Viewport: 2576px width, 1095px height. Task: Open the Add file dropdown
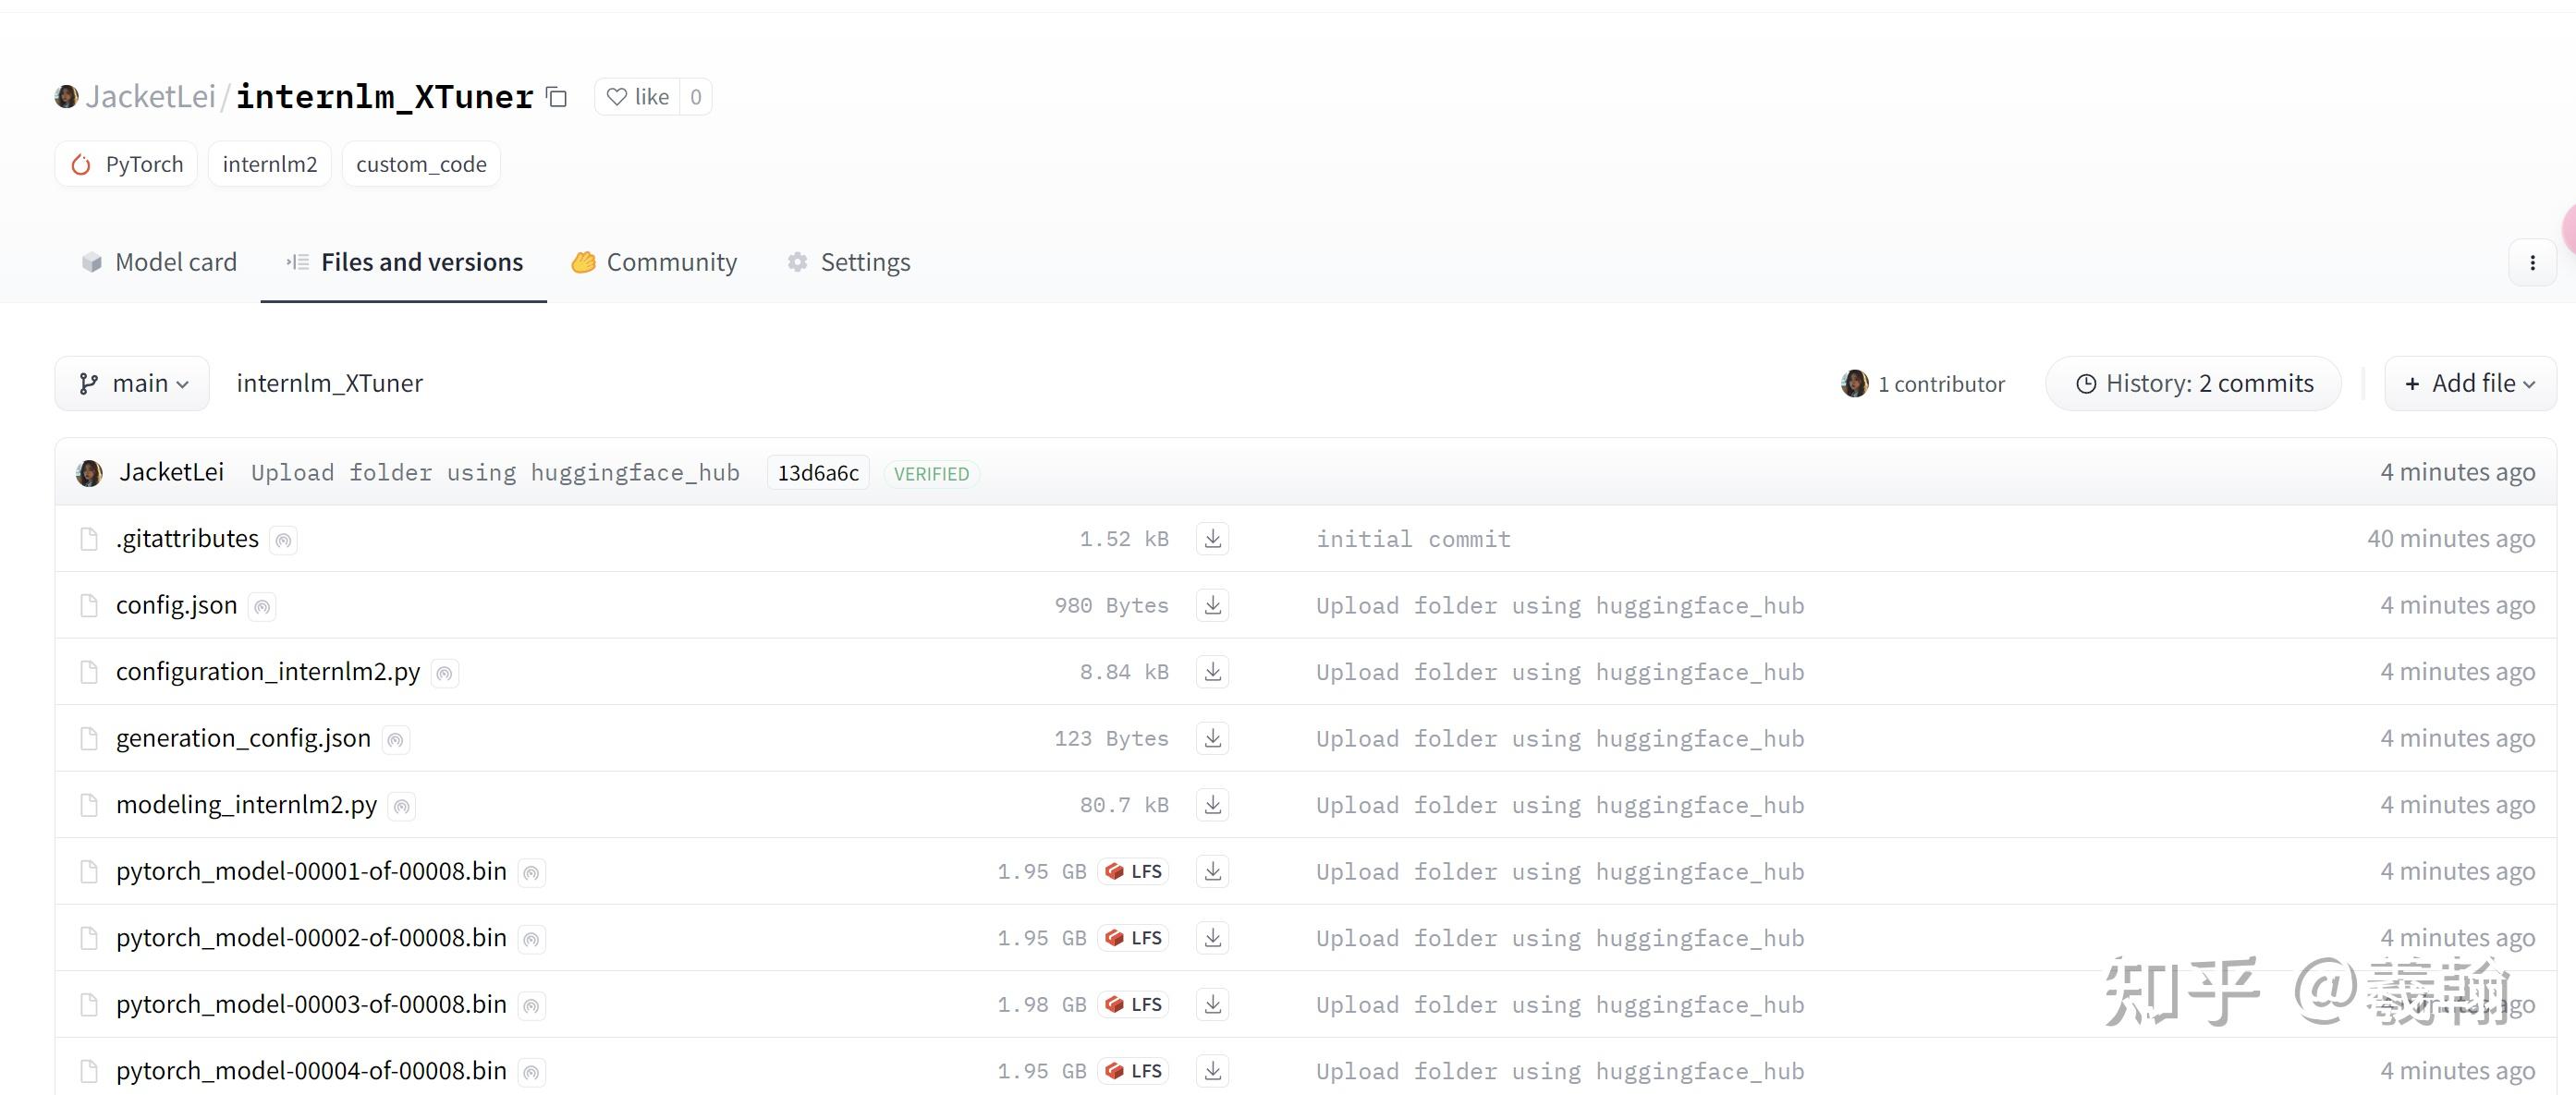(2469, 384)
